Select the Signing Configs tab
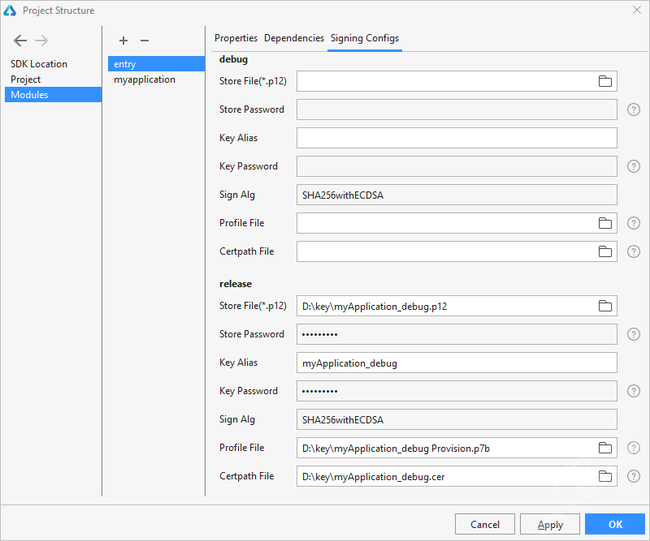 pyautogui.click(x=364, y=38)
